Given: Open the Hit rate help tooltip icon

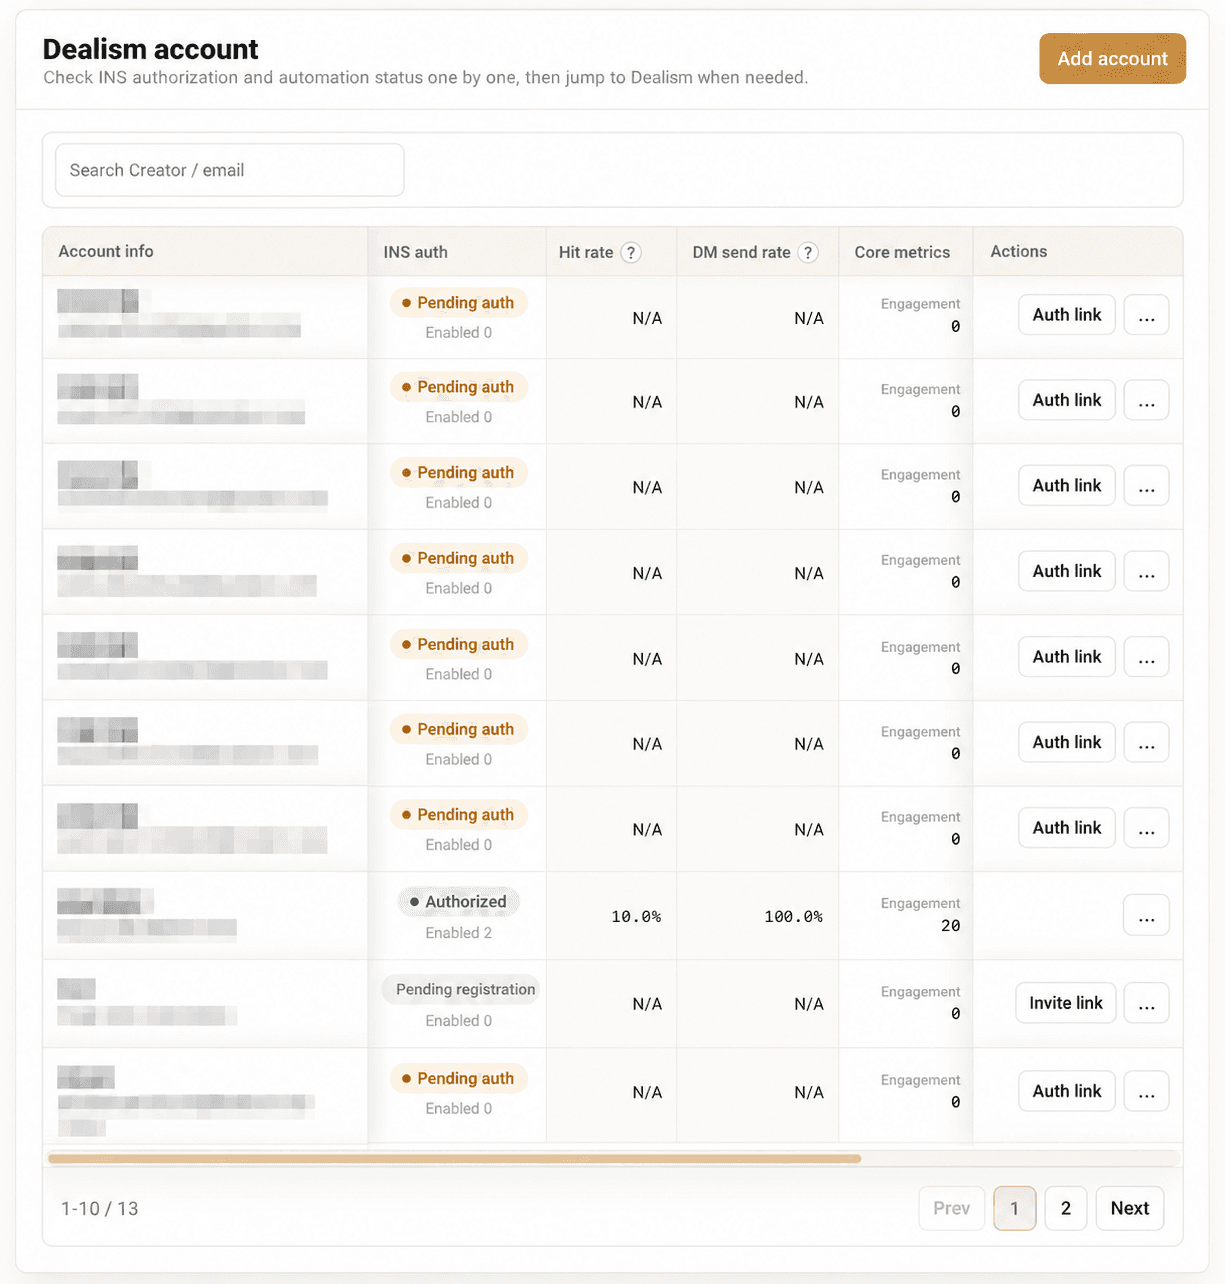Looking at the screenshot, I should pyautogui.click(x=630, y=252).
